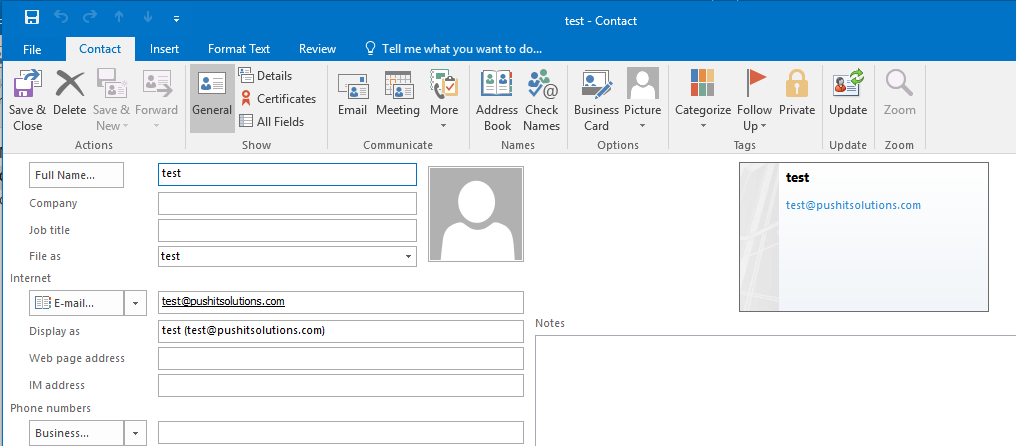Expand More communicate options
The width and height of the screenshot is (1016, 446).
point(444,100)
